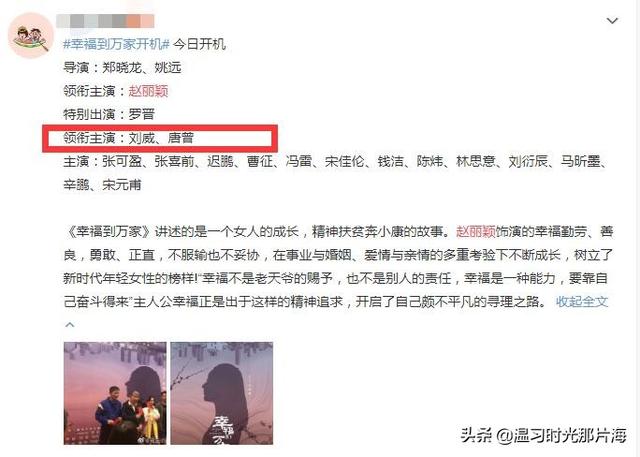Open the #幸福到万家开机# hashtag topic
640x457 pixels.
pos(116,44)
